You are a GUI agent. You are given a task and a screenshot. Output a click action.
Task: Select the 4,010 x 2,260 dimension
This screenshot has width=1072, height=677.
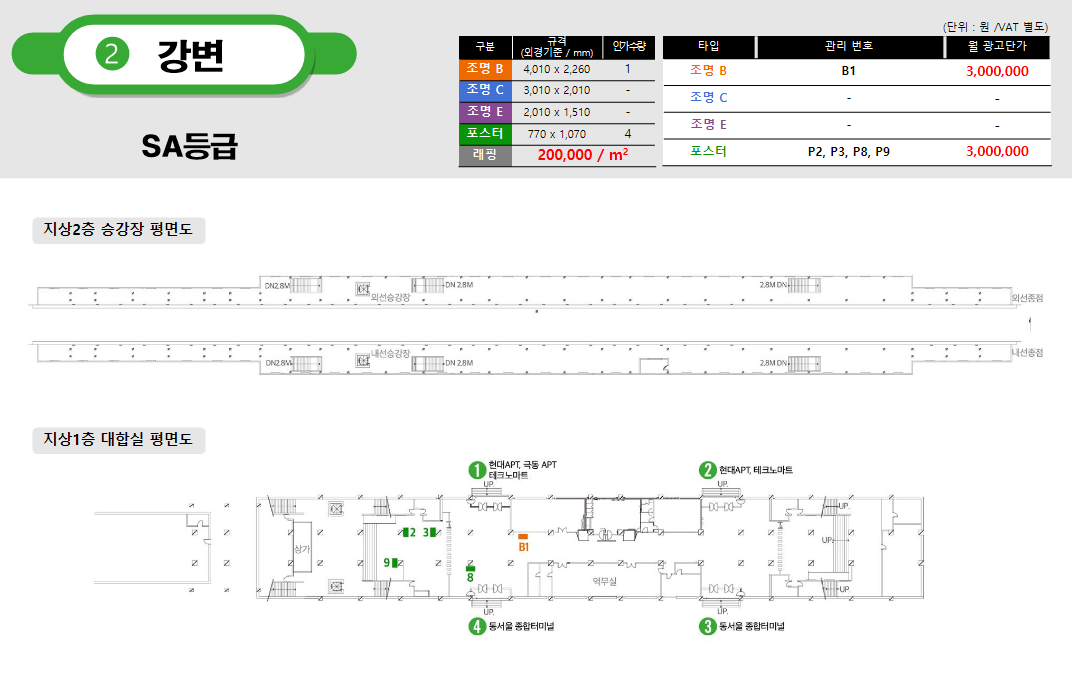[557, 69]
